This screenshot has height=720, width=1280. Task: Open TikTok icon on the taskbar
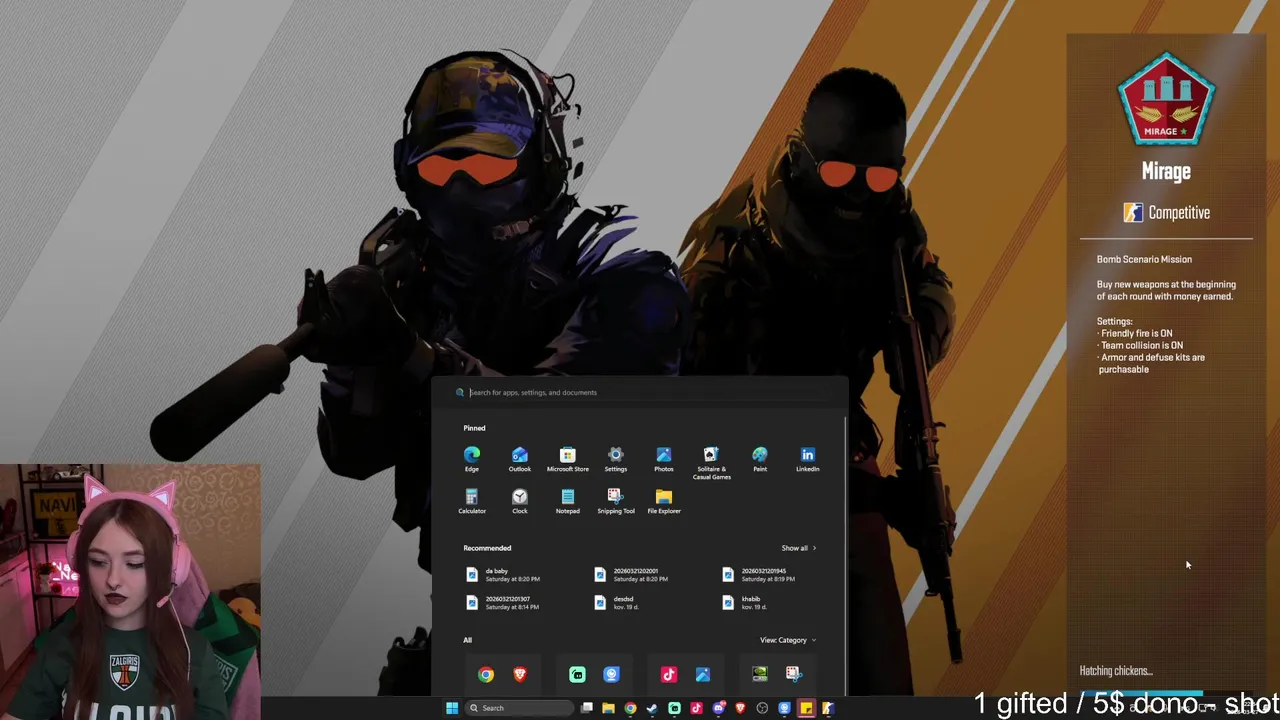pyautogui.click(x=696, y=708)
